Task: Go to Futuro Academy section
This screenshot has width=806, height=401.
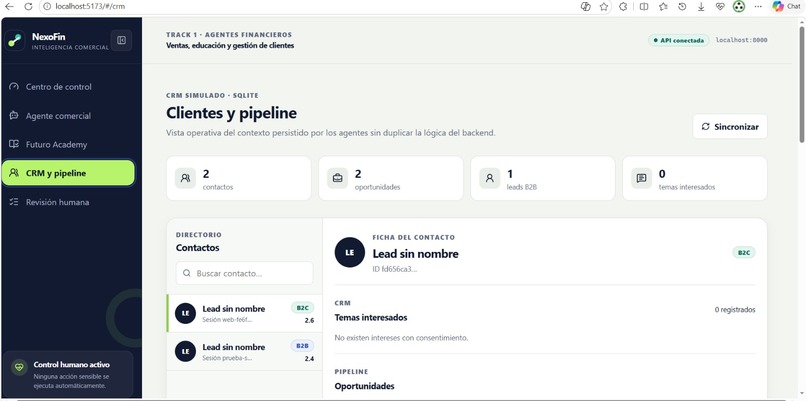Action: pos(68,144)
